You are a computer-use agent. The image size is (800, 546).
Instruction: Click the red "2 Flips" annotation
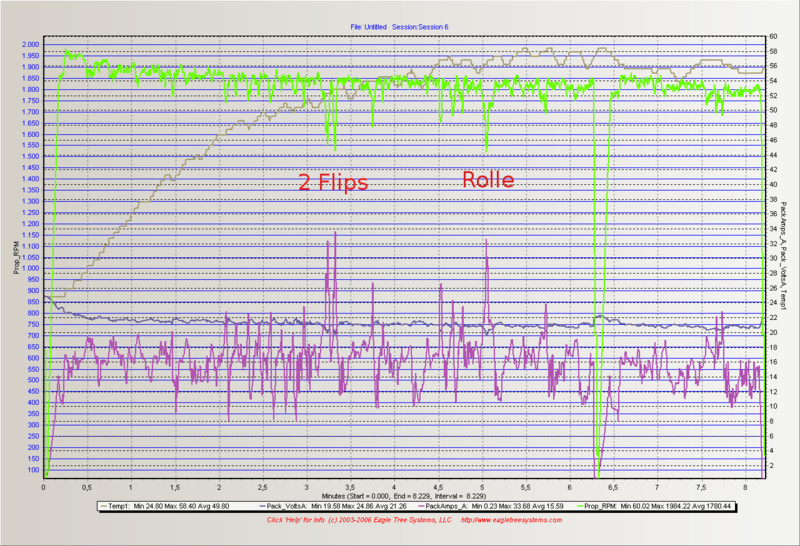pos(333,182)
